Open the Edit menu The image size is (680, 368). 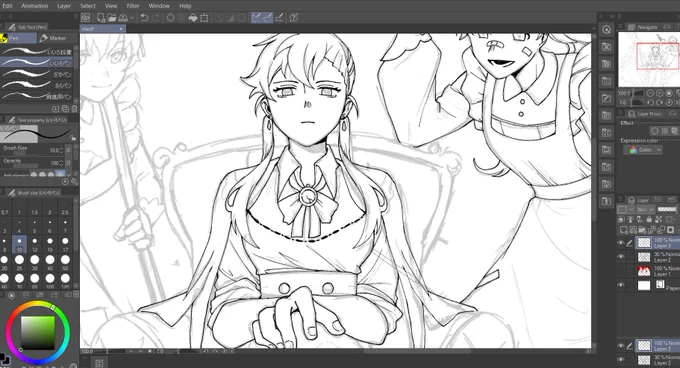[x=7, y=6]
